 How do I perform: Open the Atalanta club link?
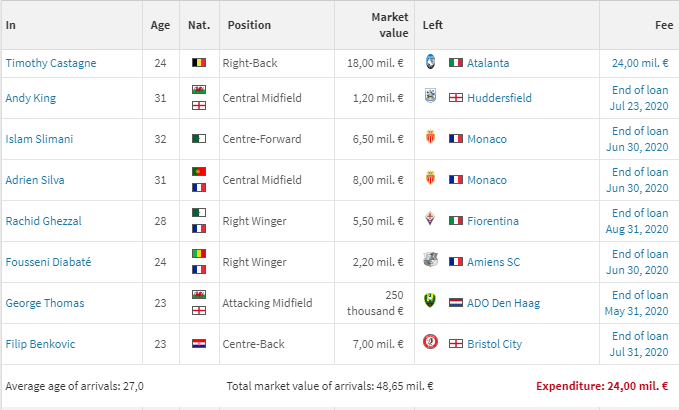pos(488,63)
